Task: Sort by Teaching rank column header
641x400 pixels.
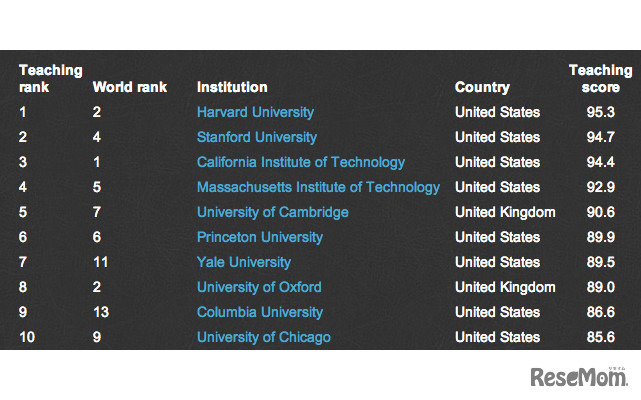Action: [50, 78]
